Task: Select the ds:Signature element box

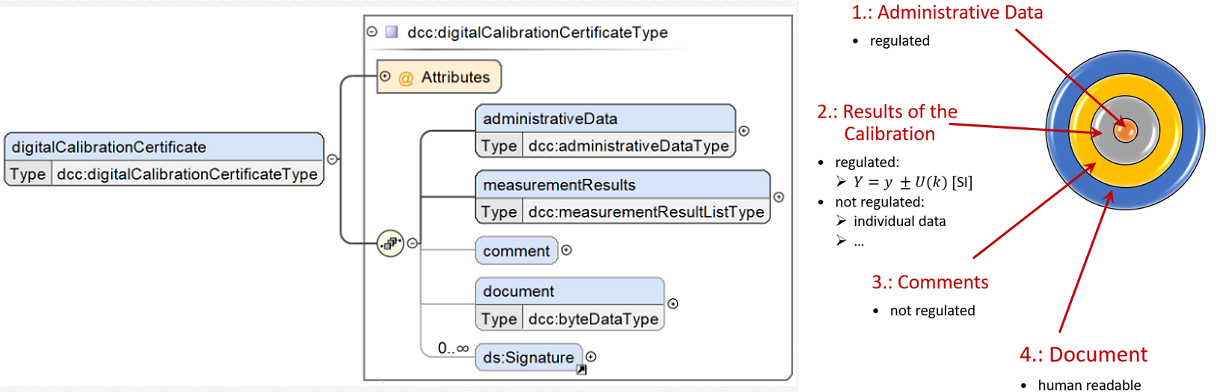Action: click(528, 357)
